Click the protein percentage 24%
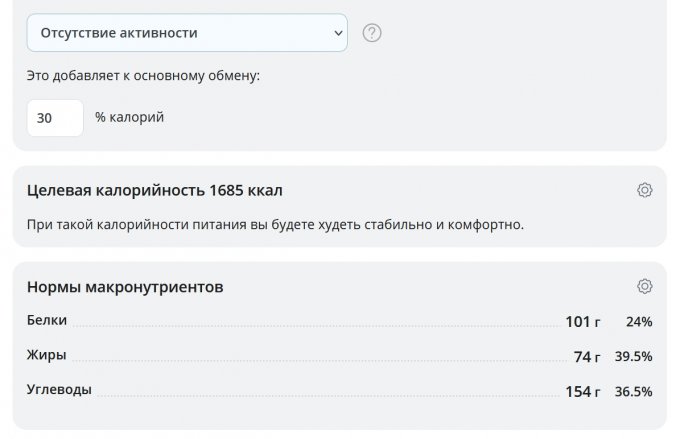 click(x=639, y=322)
